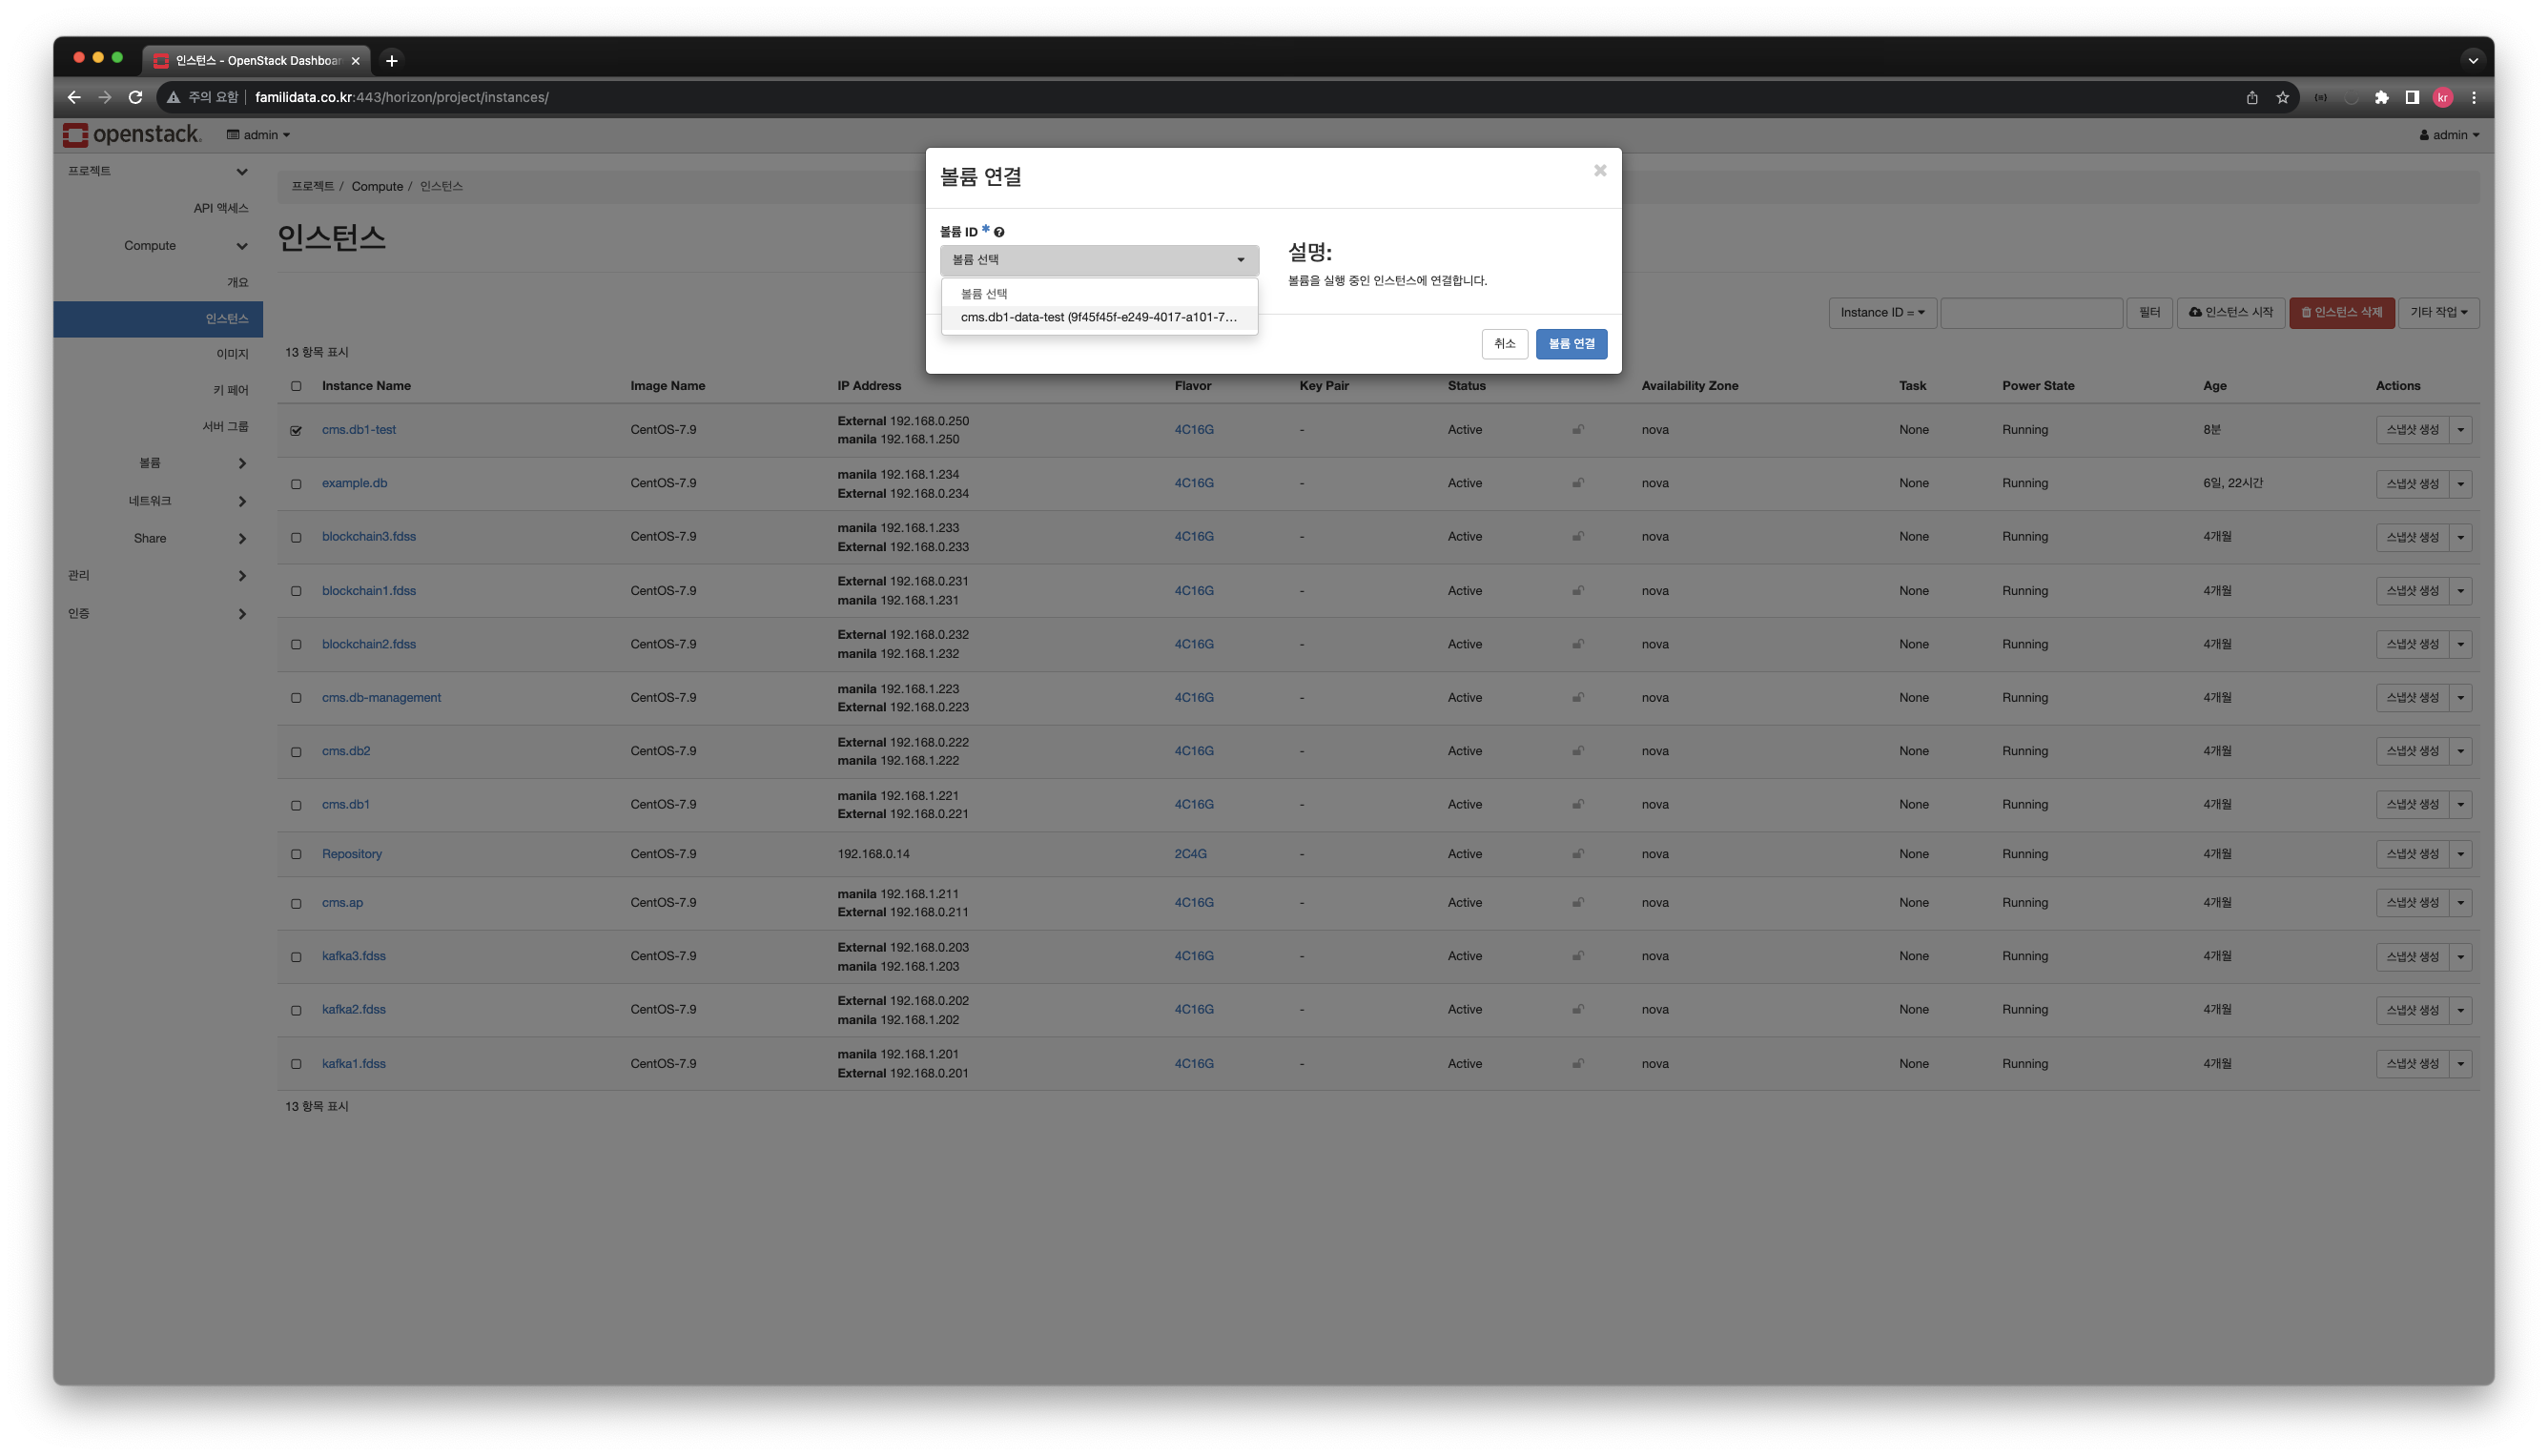Image resolution: width=2548 pixels, height=1456 pixels.
Task: Select cms.db1-data-test volume option
Action: tap(1098, 317)
